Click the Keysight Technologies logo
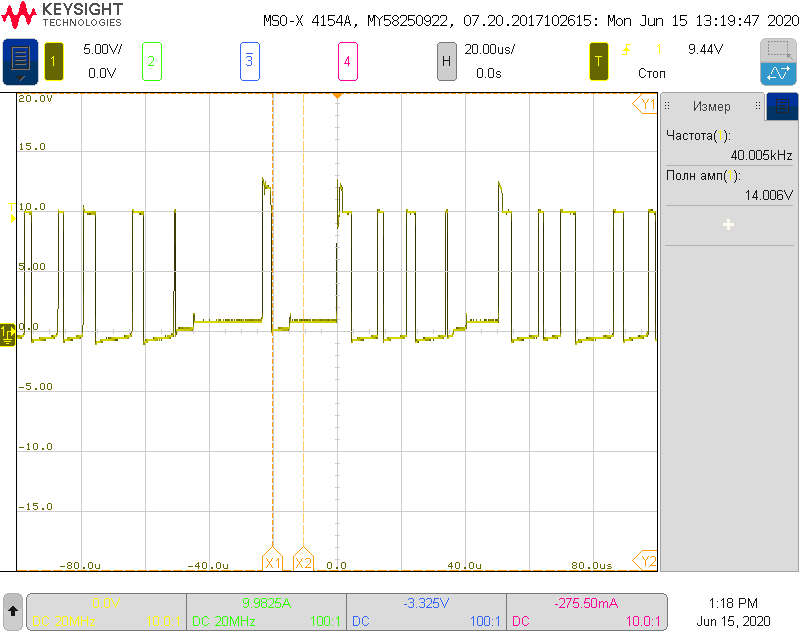The height and width of the screenshot is (632, 800). pos(62,15)
